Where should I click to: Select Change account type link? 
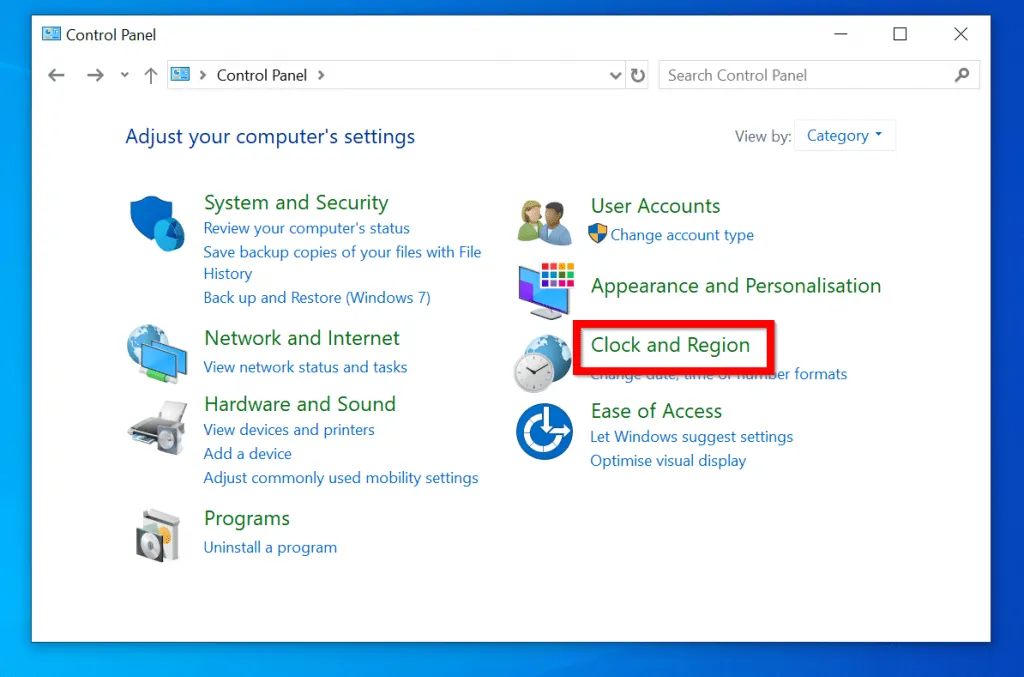[682, 235]
